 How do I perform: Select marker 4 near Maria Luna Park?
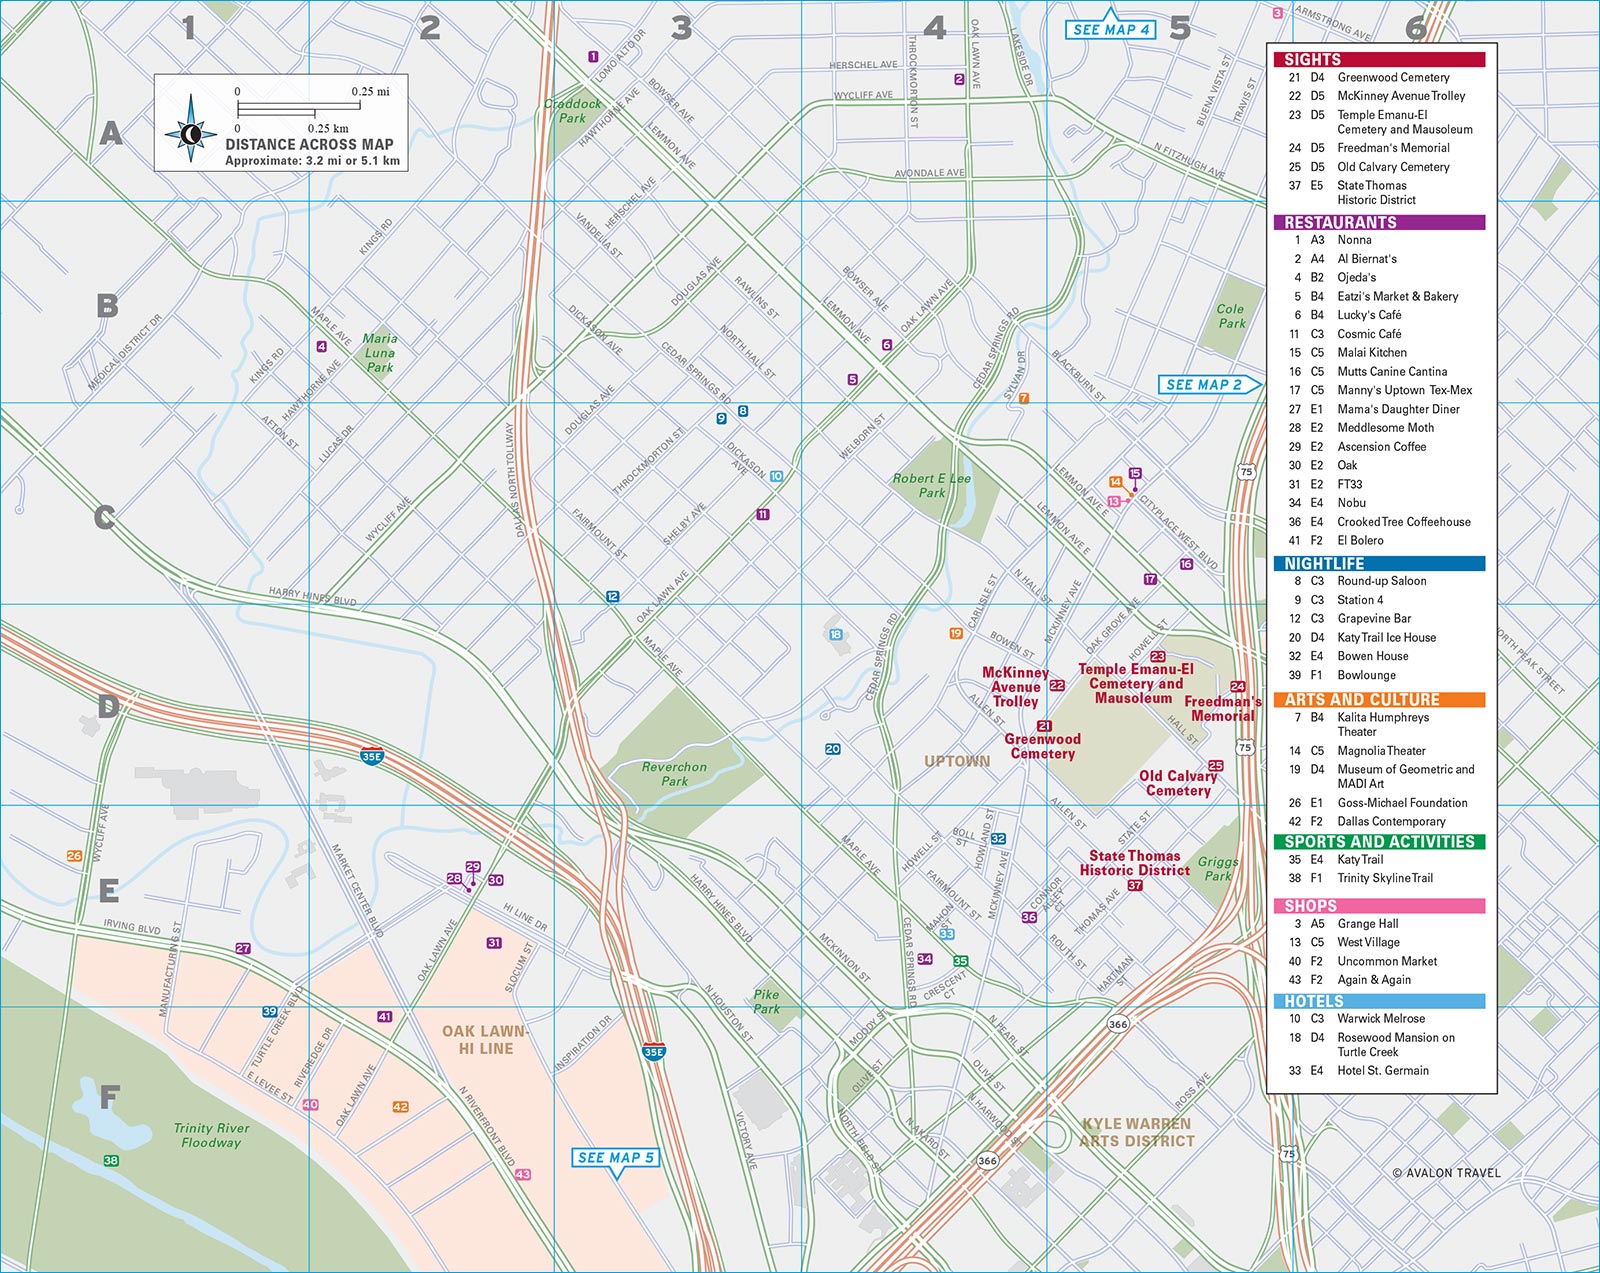tap(321, 347)
